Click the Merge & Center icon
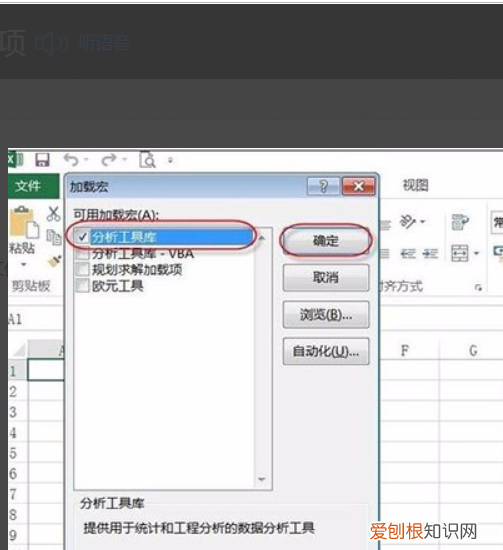Screen dimensions: 503x550 (x=460, y=253)
